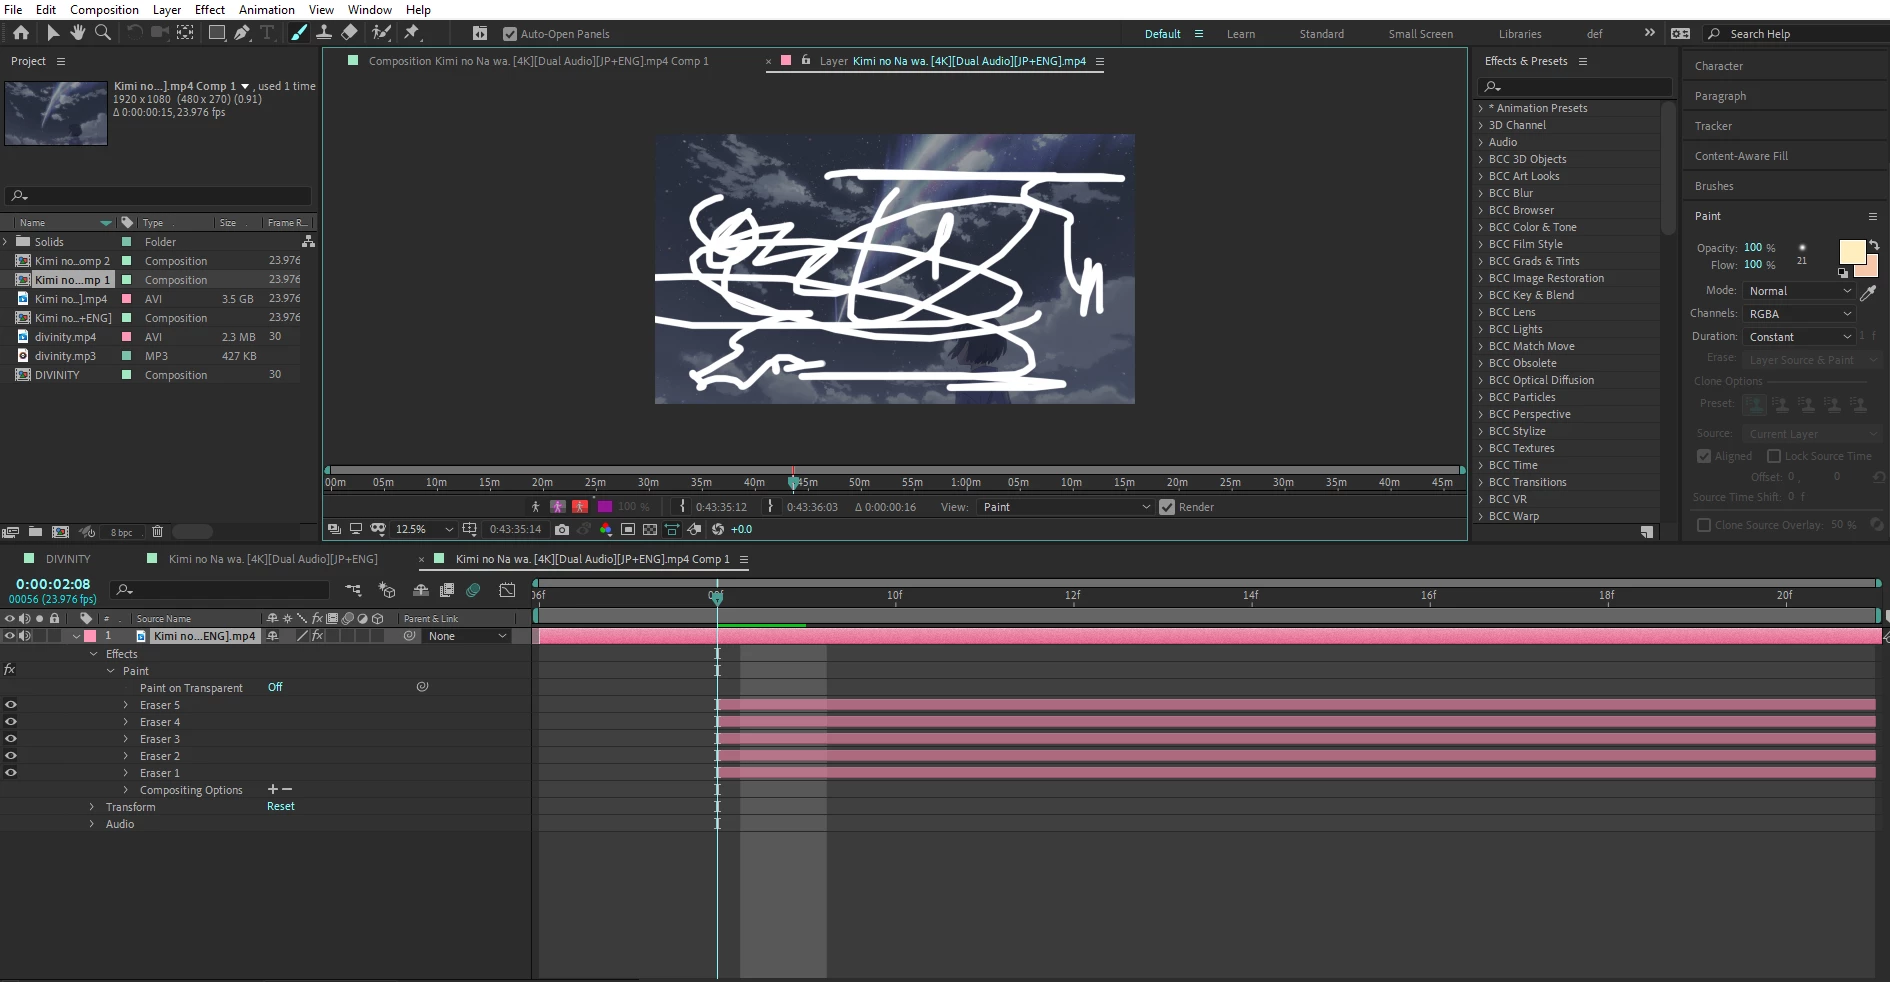Image resolution: width=1890 pixels, height=982 pixels.
Task: Select the Rectangle shape tool
Action: tap(216, 33)
